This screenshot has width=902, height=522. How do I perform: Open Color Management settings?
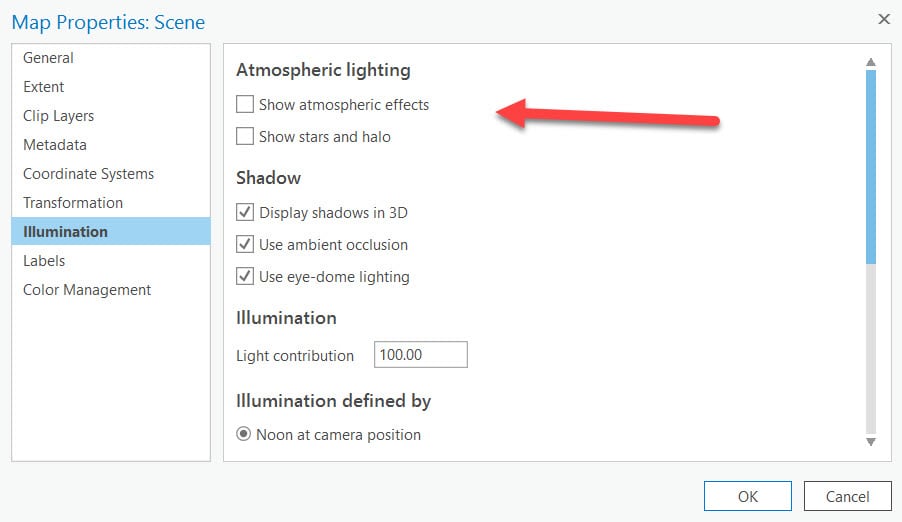87,290
